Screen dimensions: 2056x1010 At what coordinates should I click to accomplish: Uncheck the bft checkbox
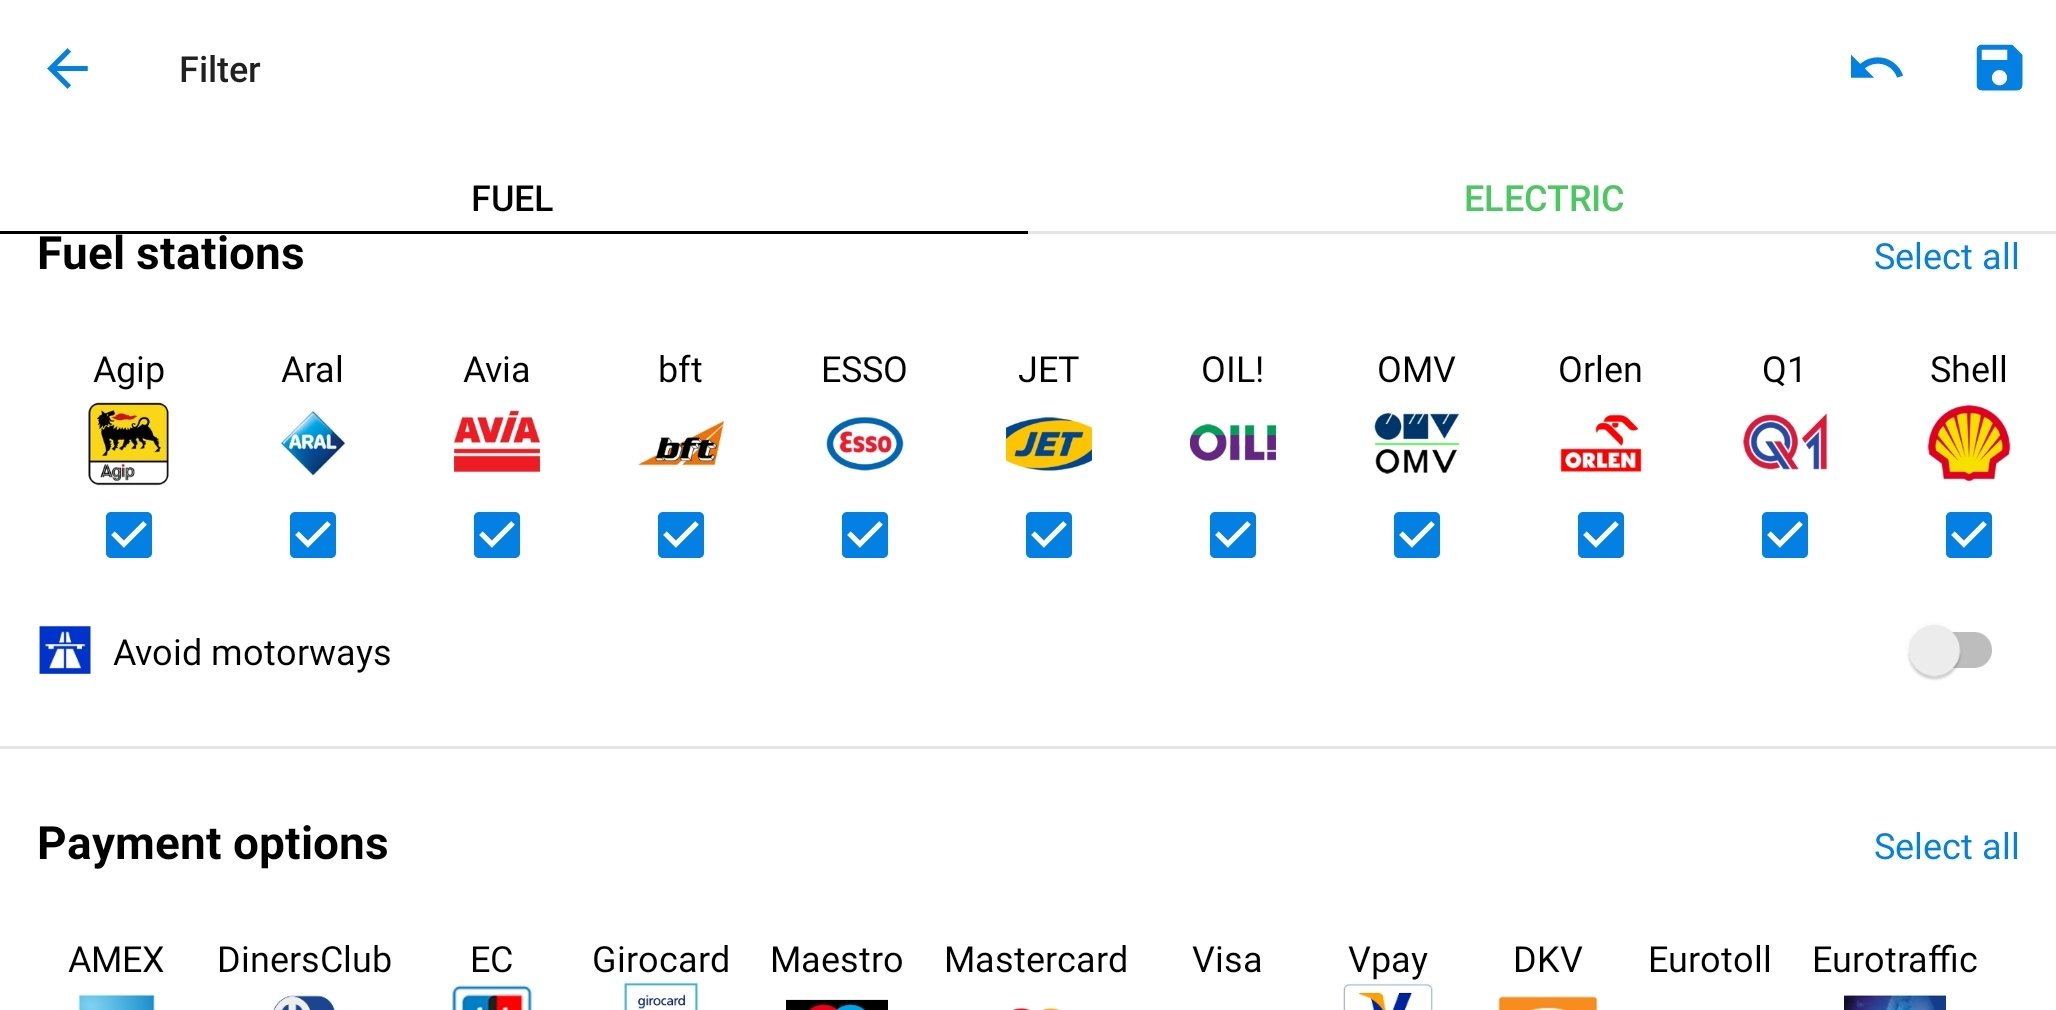click(x=681, y=535)
